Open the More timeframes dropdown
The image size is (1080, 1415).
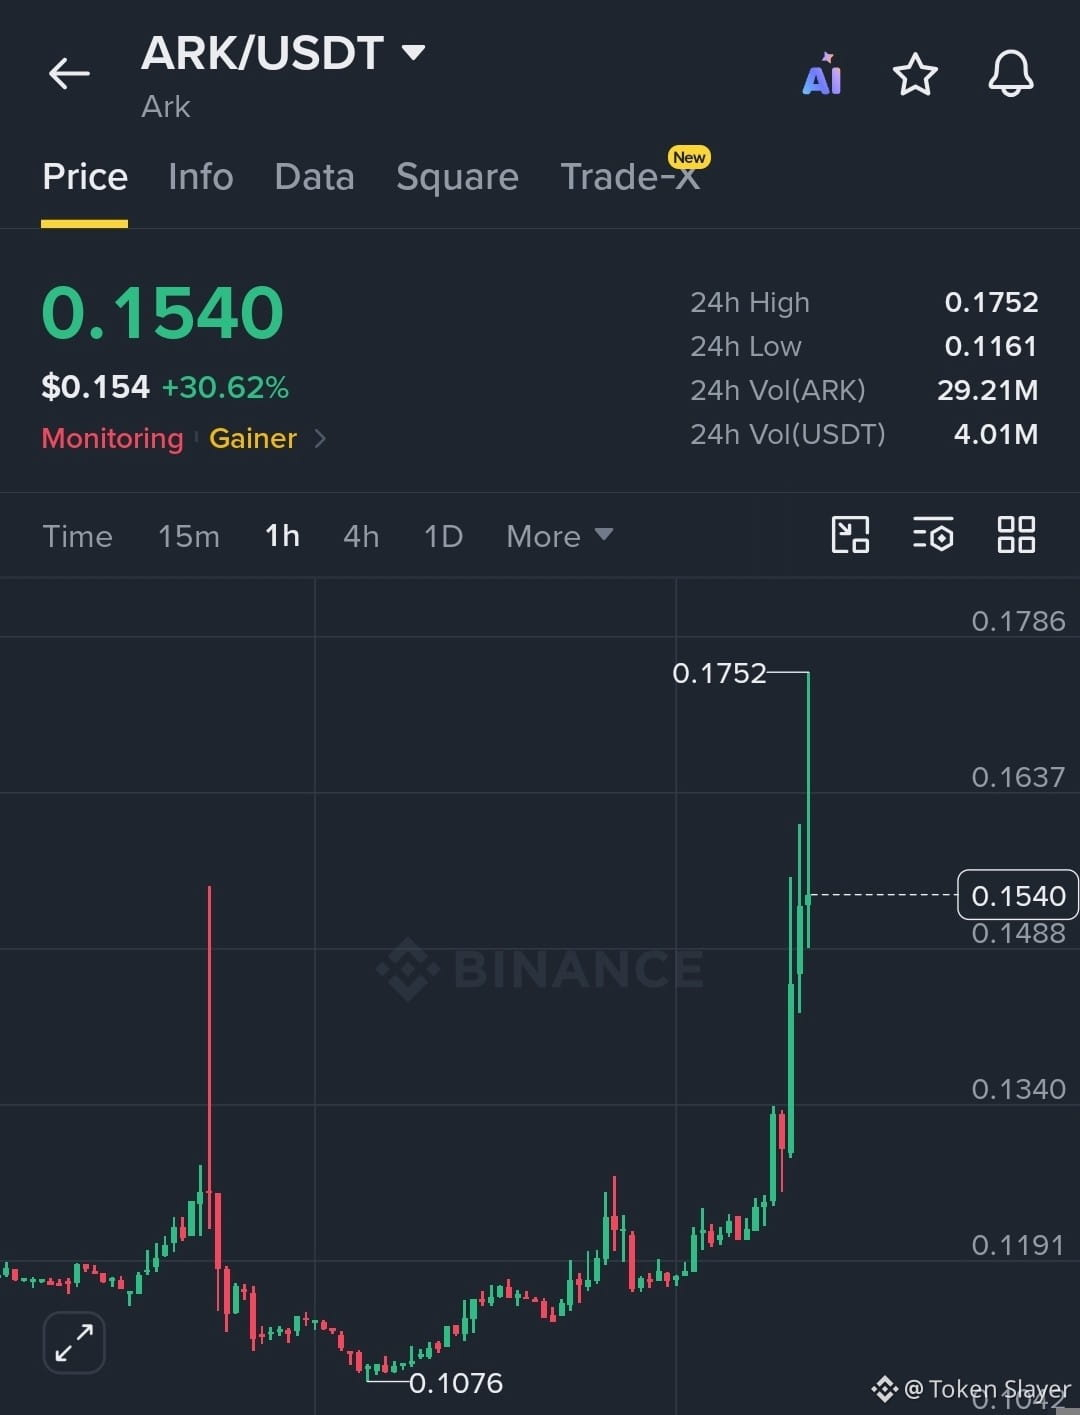pyautogui.click(x=559, y=536)
